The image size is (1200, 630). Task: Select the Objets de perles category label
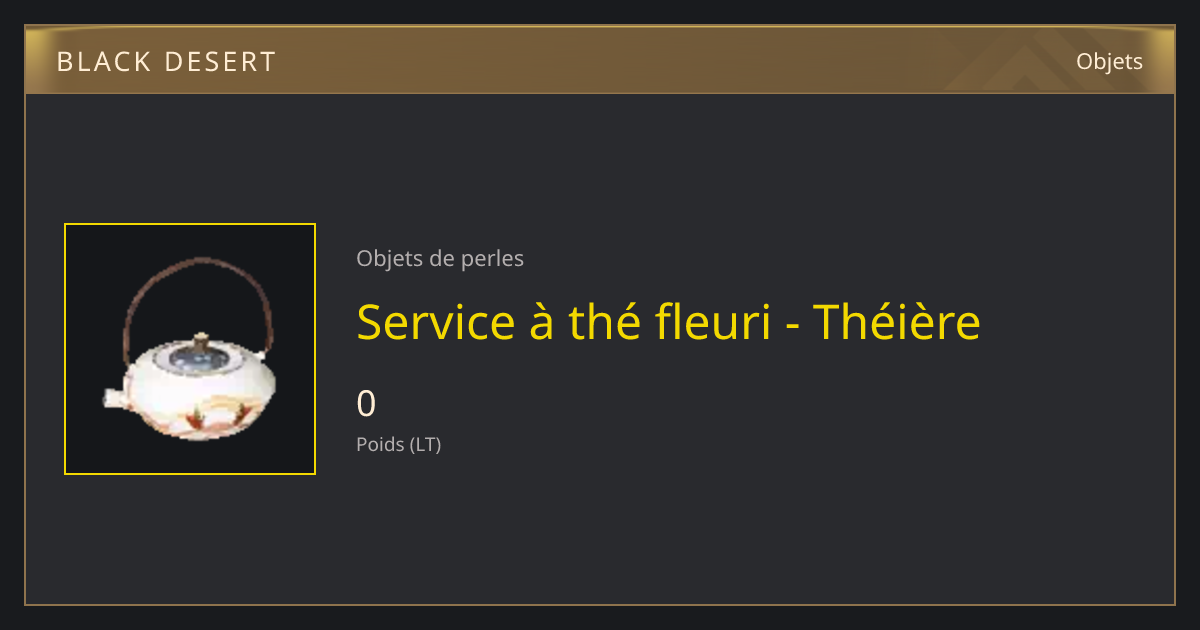[440, 259]
